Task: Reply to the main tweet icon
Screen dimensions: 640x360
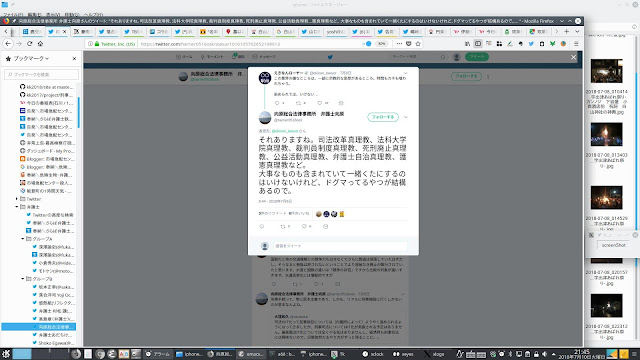Action: [x=262, y=226]
